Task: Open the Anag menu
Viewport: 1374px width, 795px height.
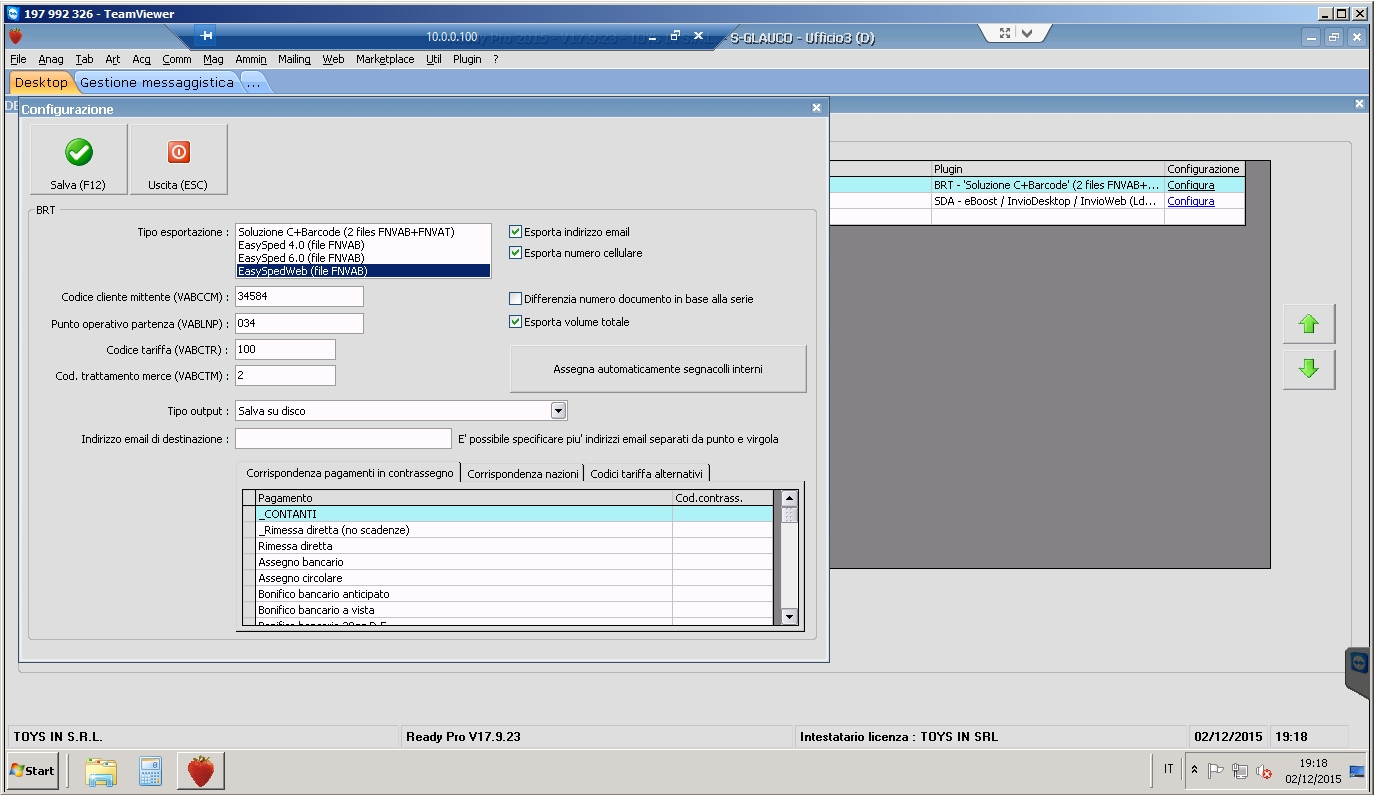Action: [50, 59]
